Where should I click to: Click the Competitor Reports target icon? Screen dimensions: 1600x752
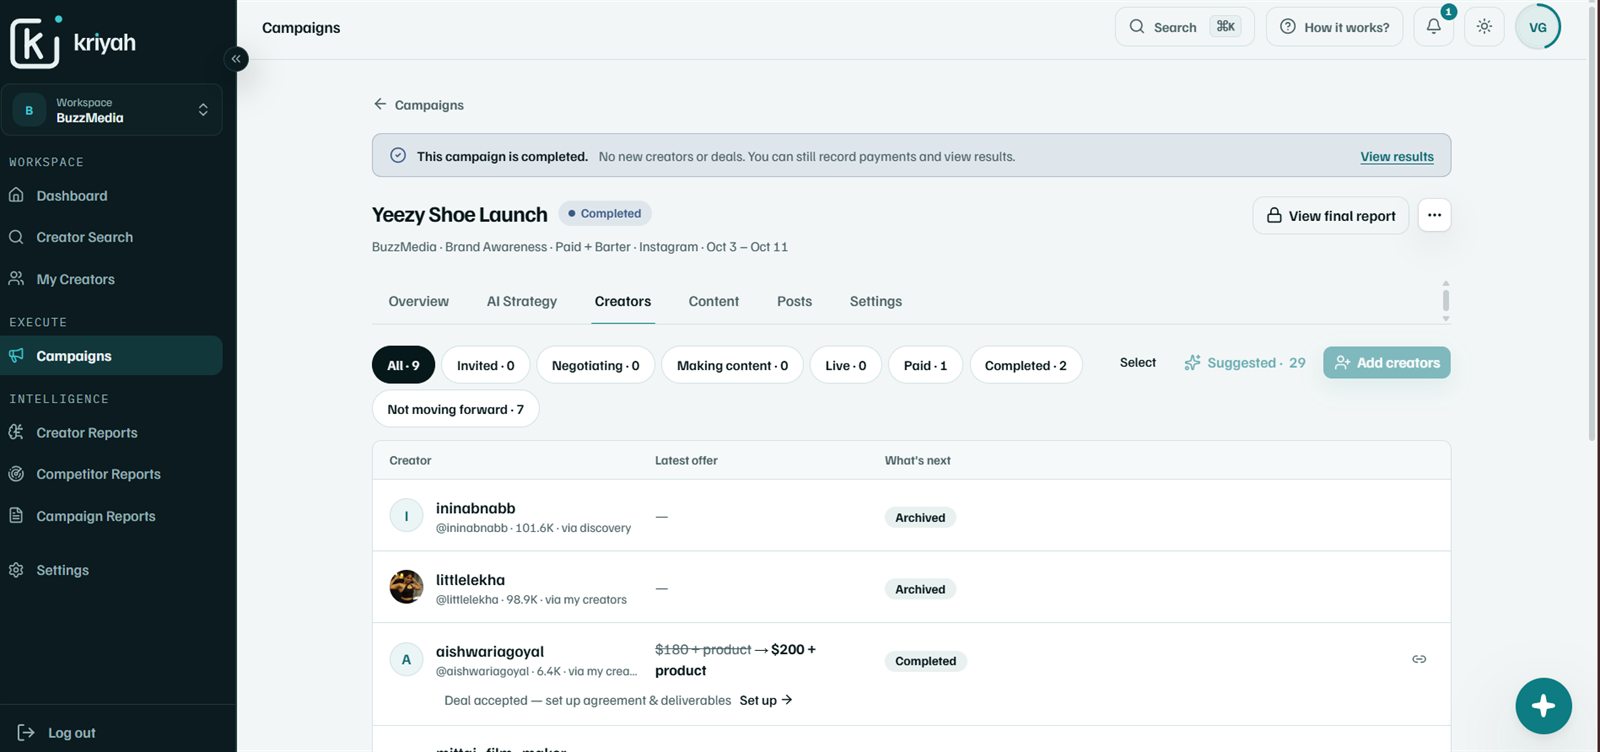[16, 474]
